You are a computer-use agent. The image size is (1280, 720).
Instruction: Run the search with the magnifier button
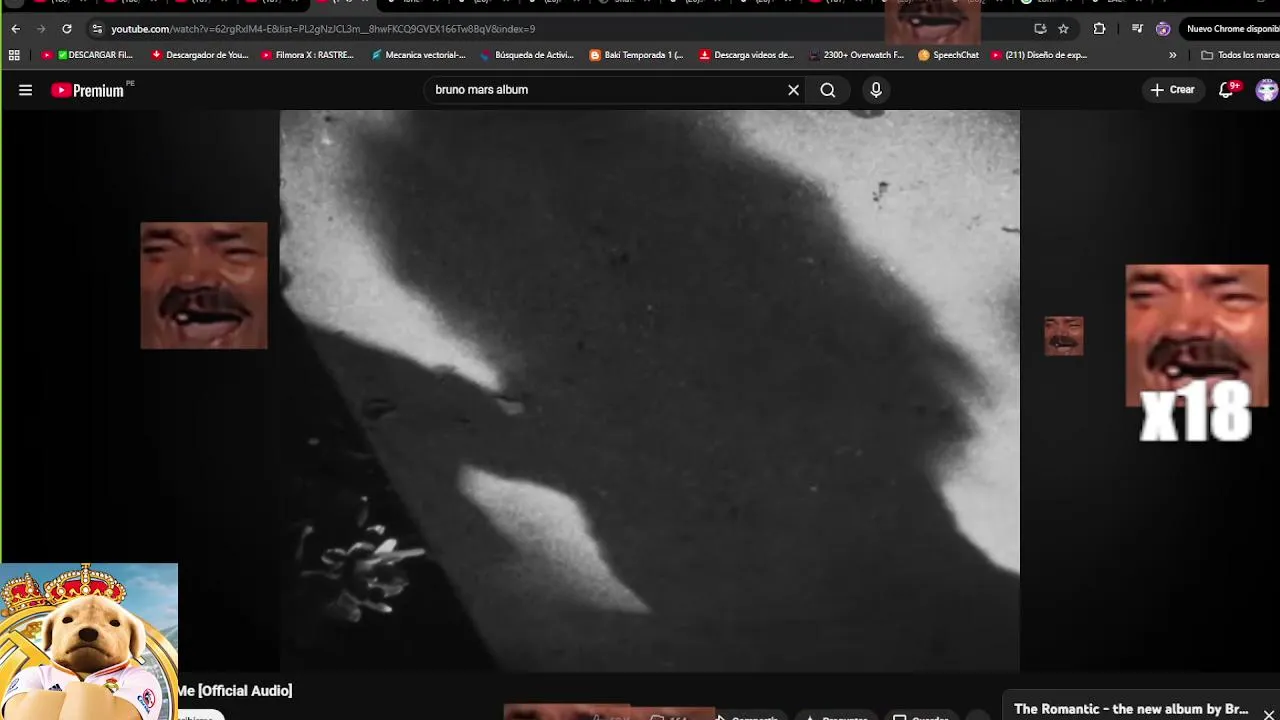[x=828, y=90]
